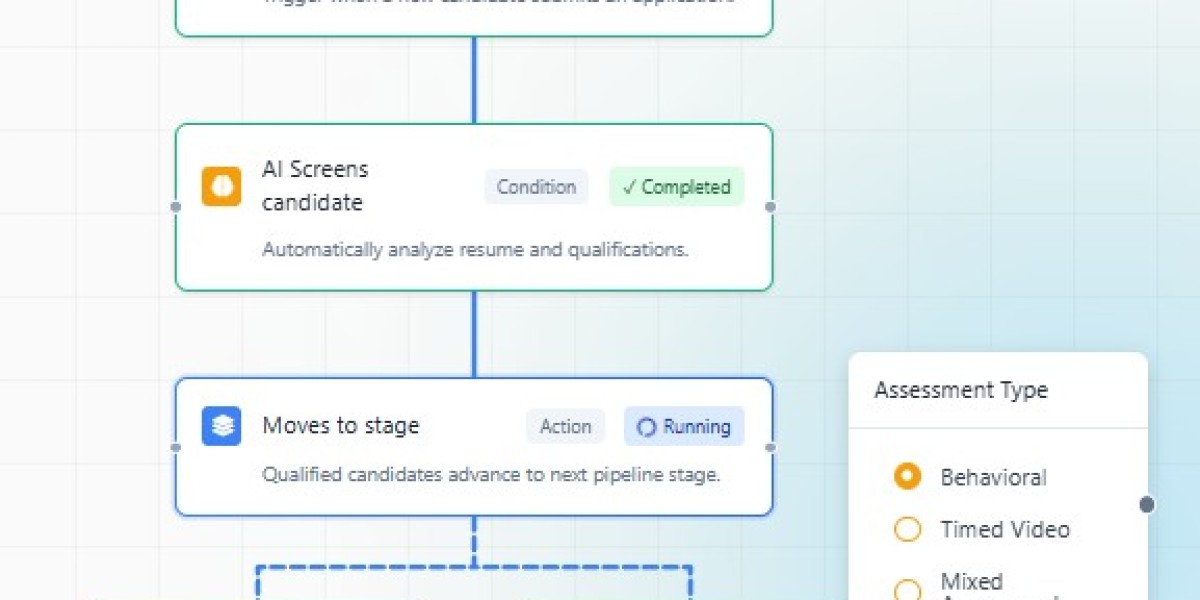Click the right connection handle of Moves to stage
1200x600 pixels.
(770, 446)
